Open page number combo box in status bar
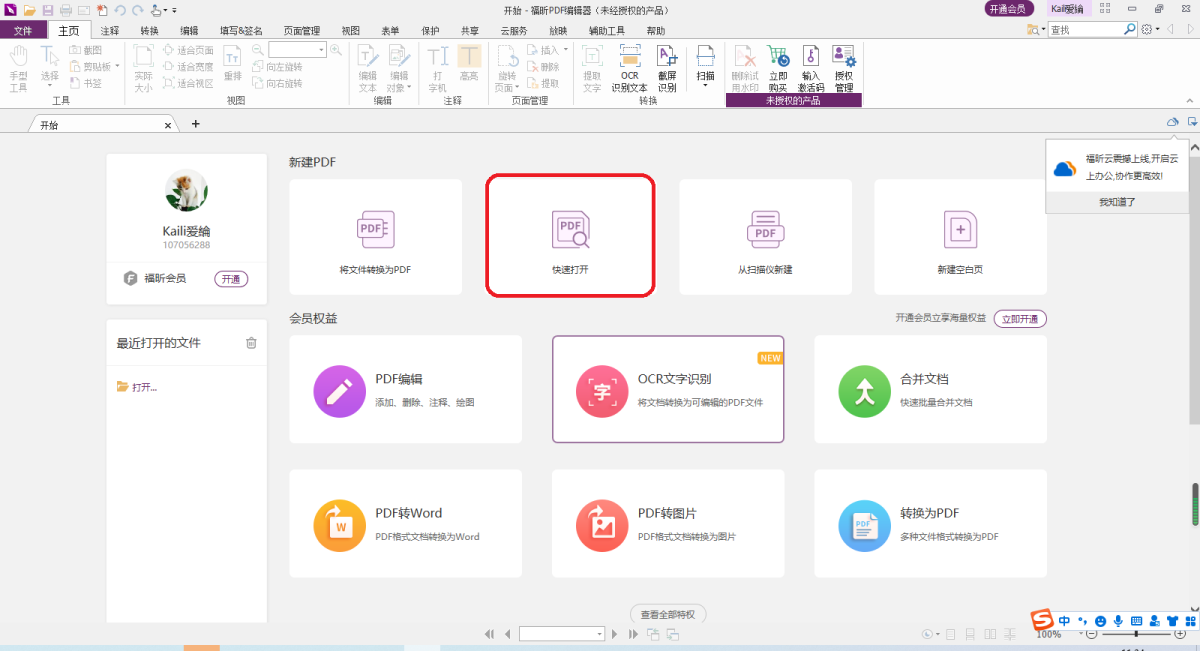The height and width of the screenshot is (651, 1200). 561,634
